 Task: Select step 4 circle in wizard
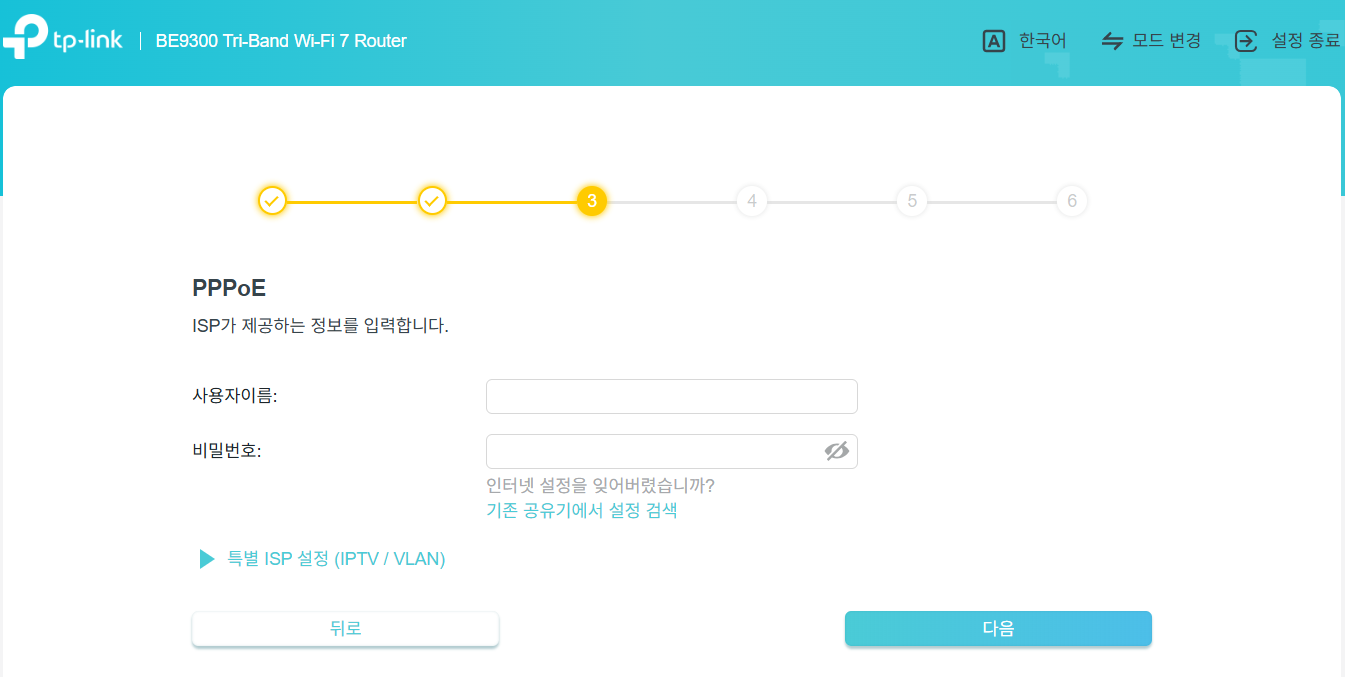click(x=752, y=201)
